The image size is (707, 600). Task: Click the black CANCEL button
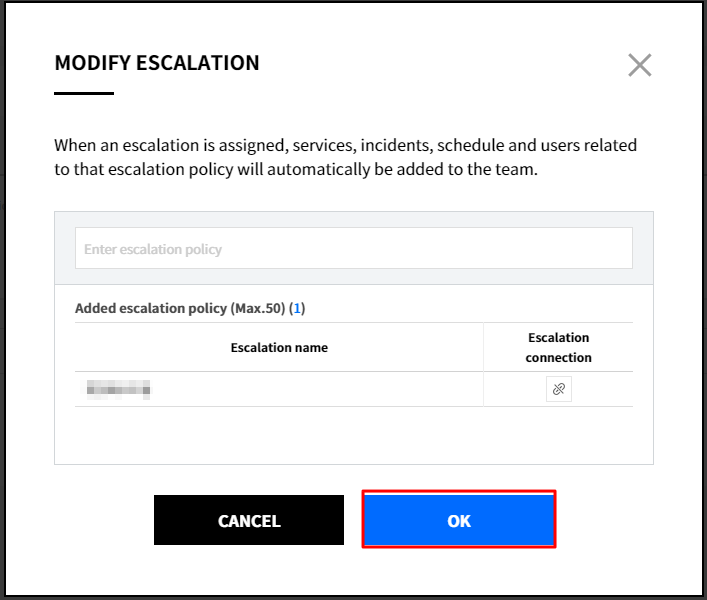tap(249, 520)
